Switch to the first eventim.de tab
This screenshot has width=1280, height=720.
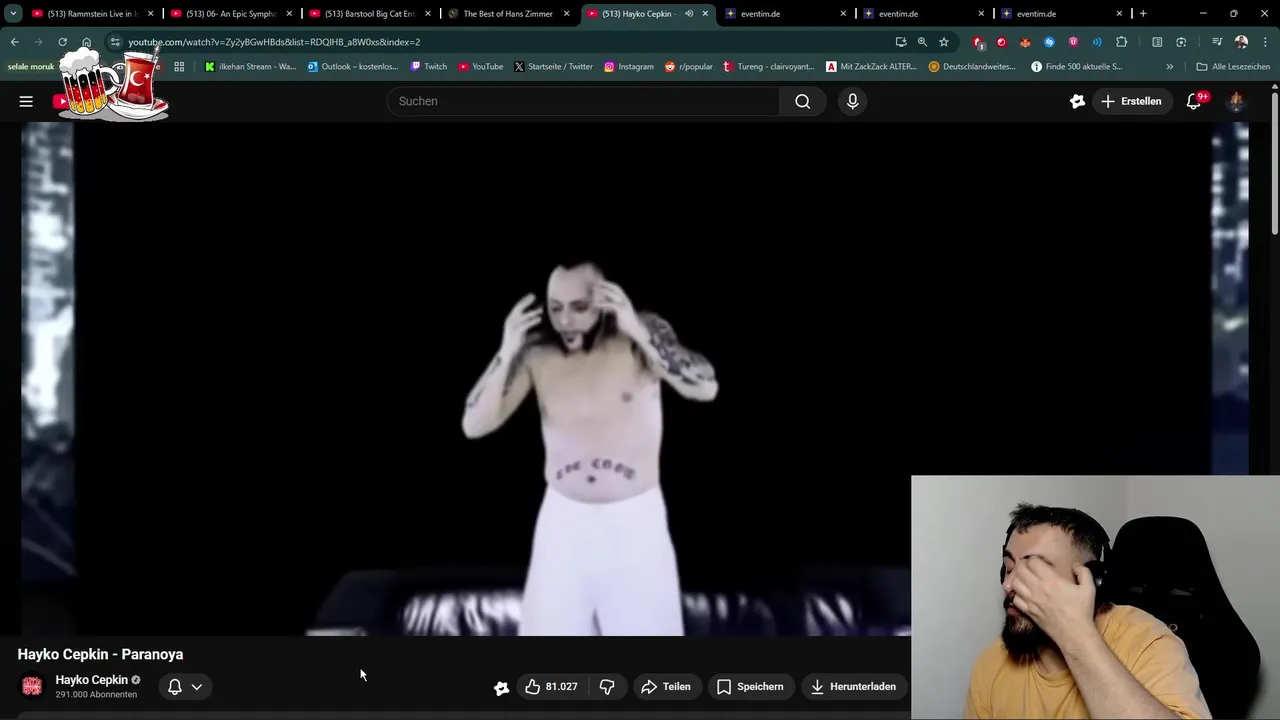pyautogui.click(x=784, y=14)
